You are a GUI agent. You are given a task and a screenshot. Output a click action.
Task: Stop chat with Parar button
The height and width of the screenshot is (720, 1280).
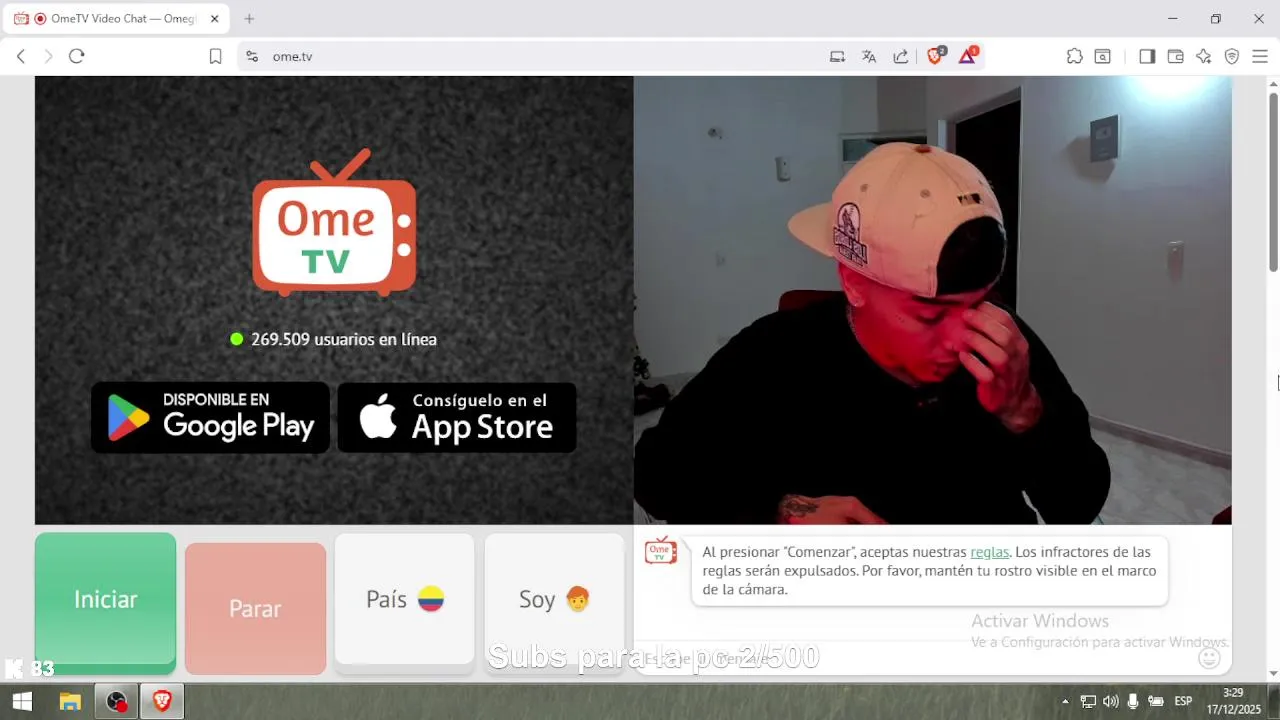255,608
